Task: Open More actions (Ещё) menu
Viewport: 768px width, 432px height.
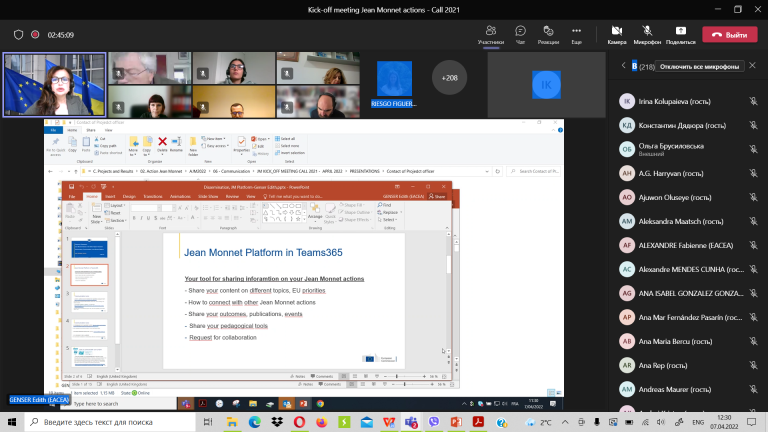Action: [576, 35]
